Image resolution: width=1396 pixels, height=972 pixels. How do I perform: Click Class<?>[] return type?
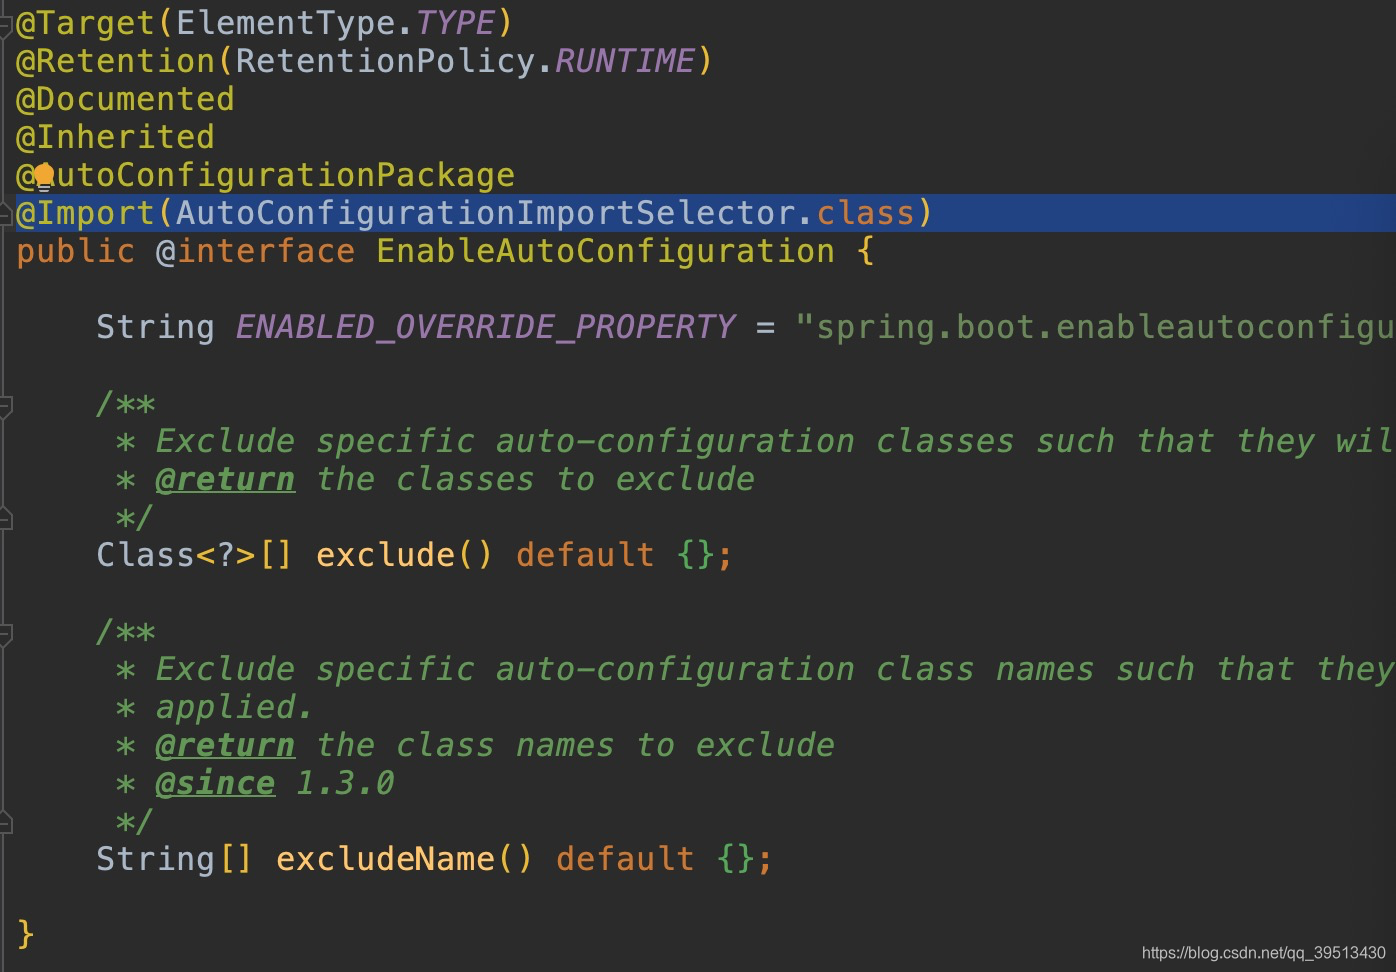195,555
